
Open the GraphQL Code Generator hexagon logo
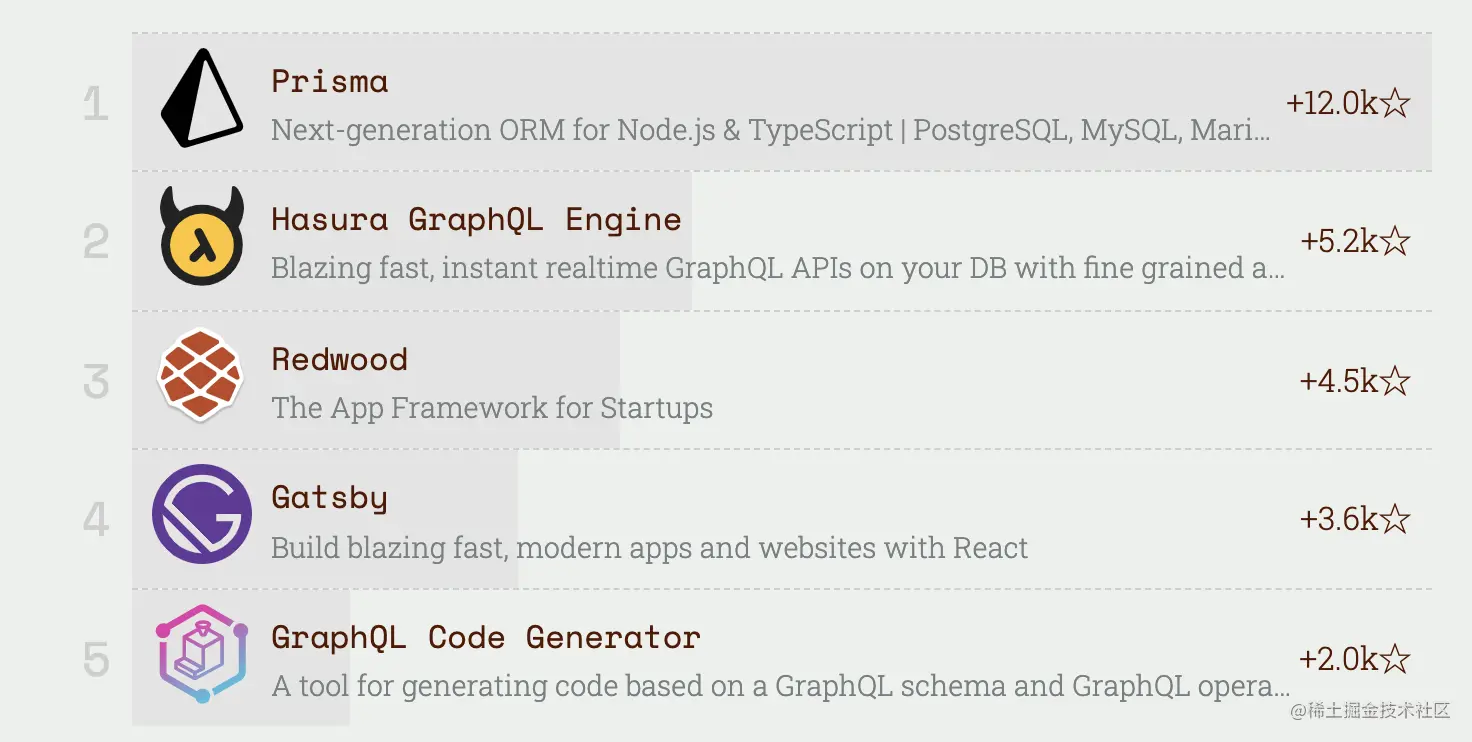202,654
